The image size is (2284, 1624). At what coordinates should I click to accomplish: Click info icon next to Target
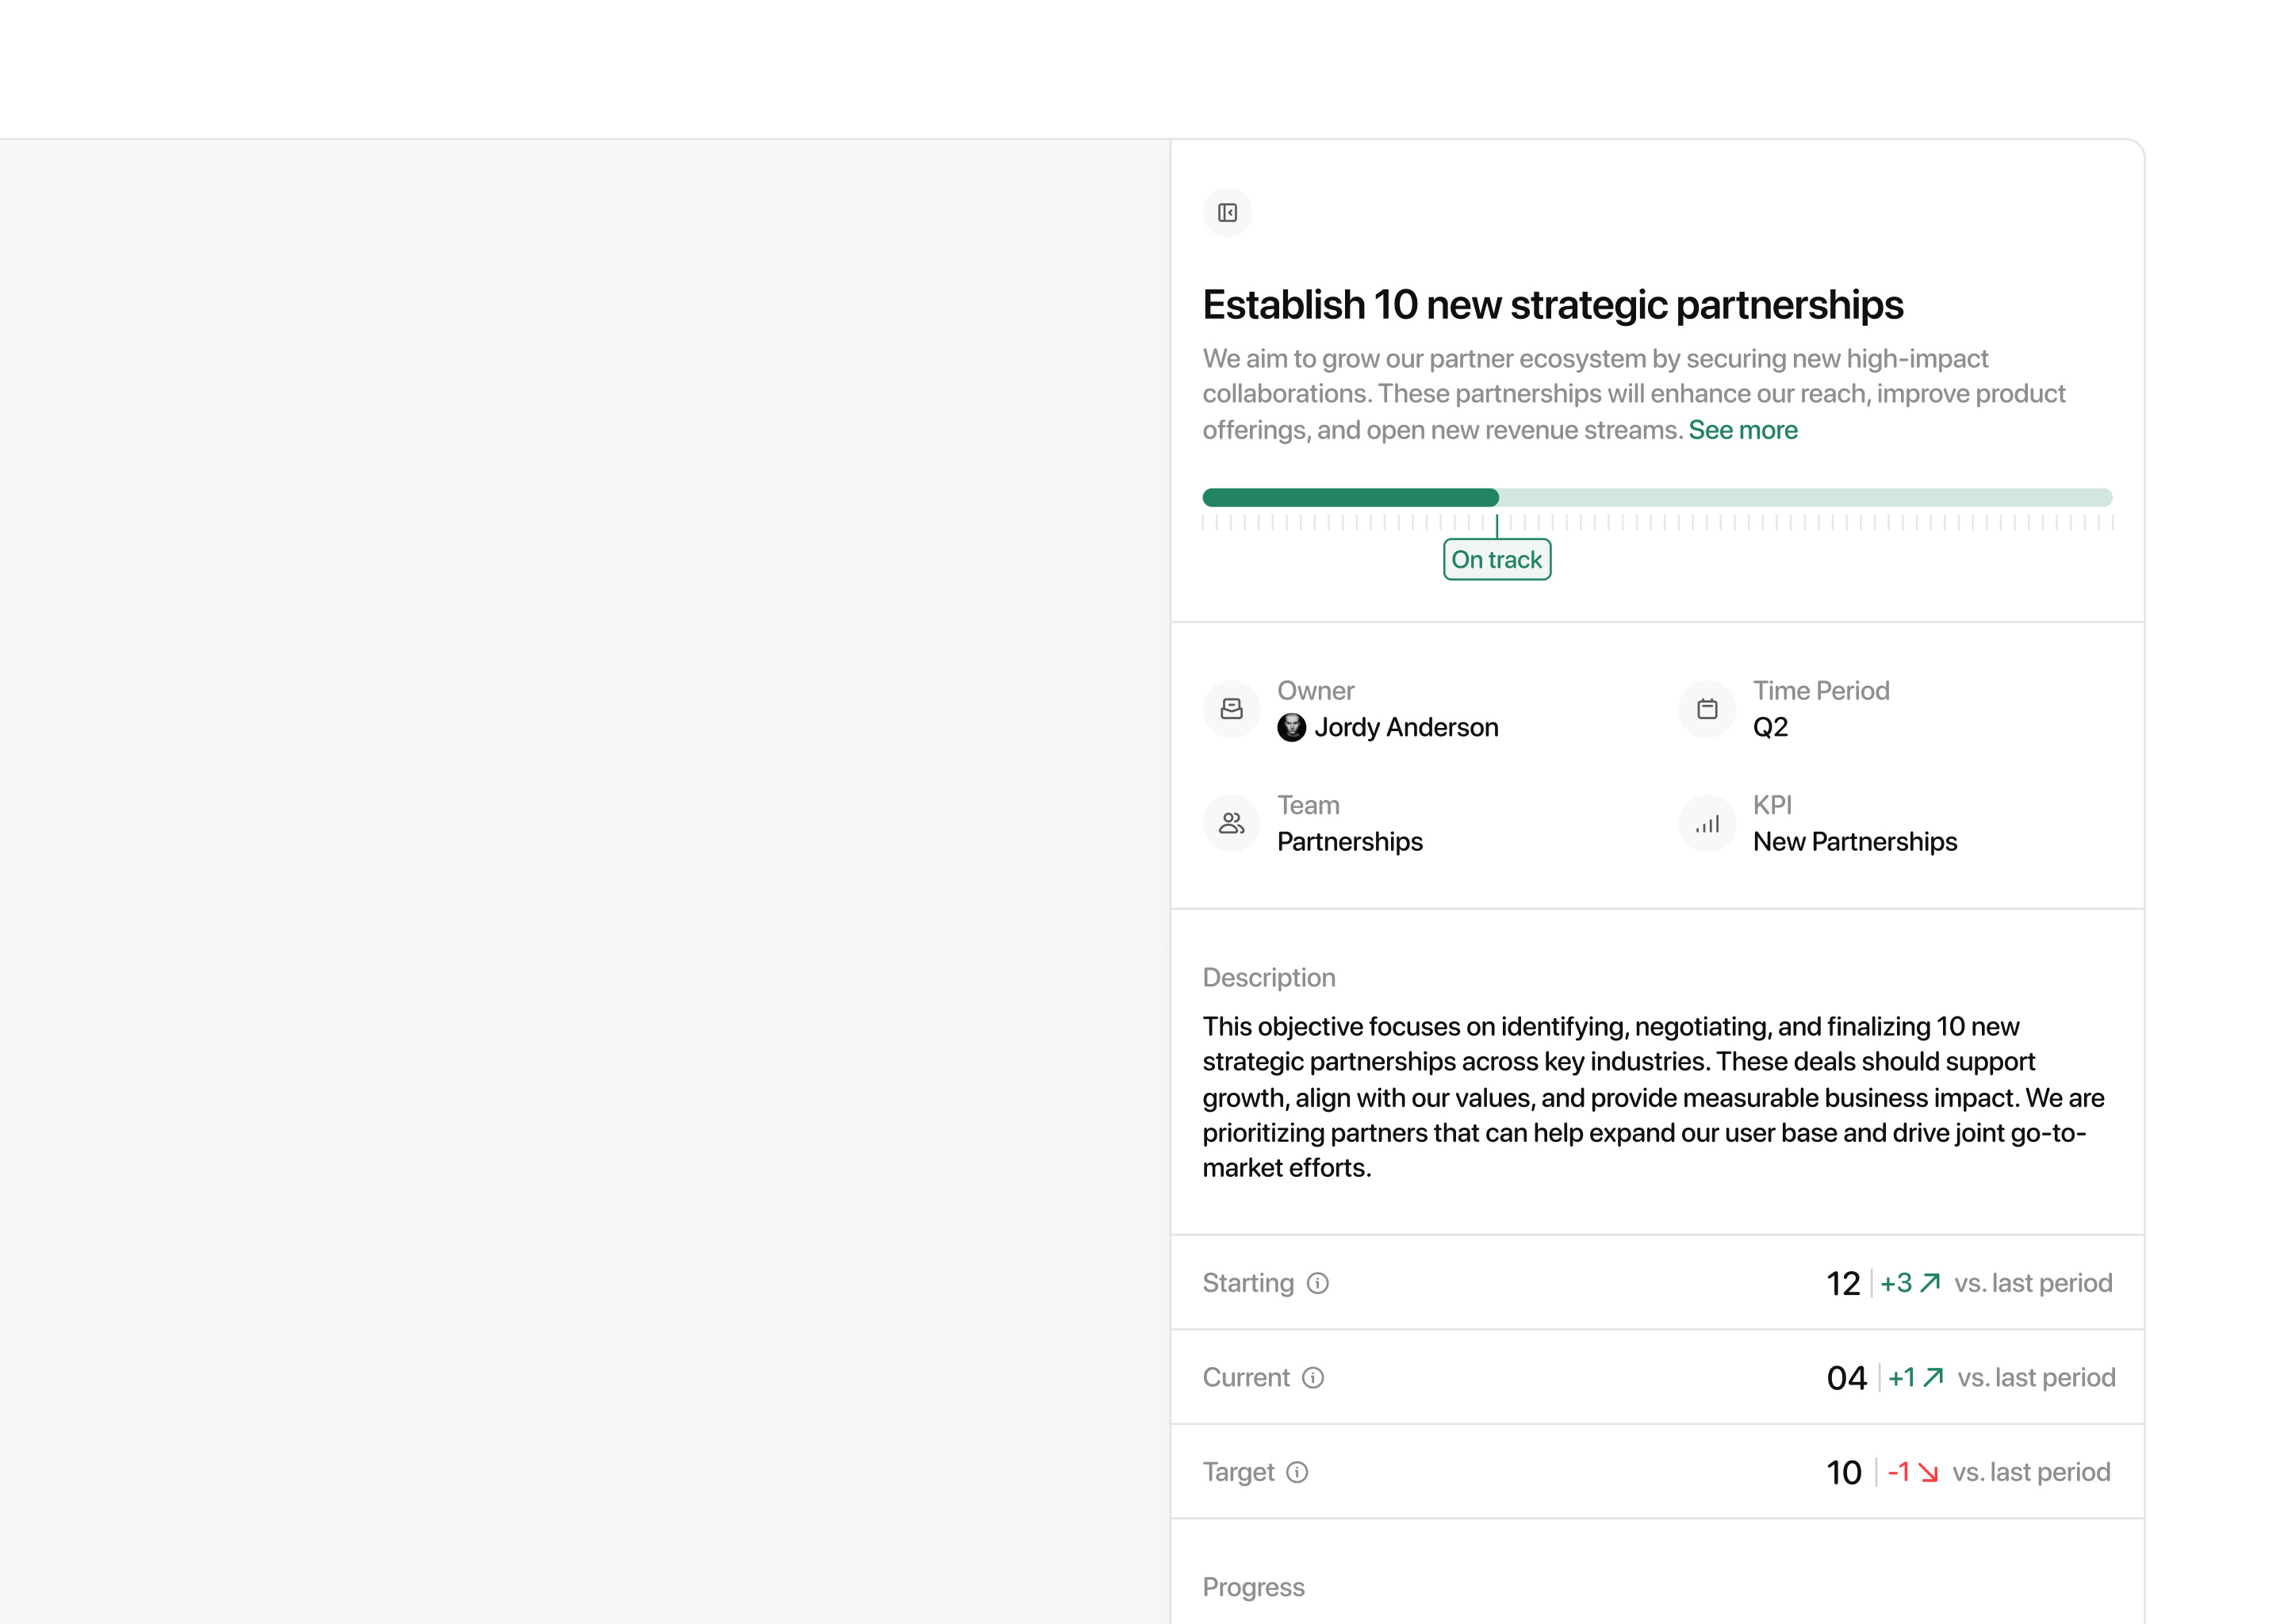pos(1297,1472)
